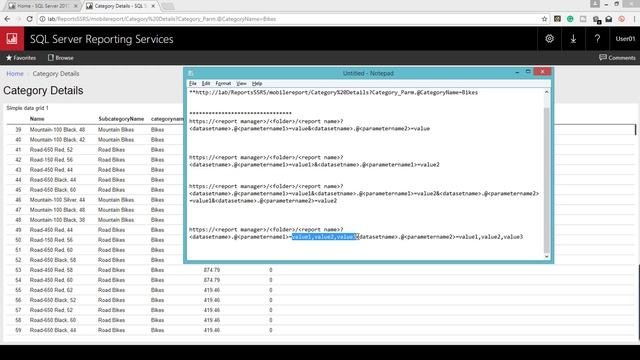
Task: Click the highlighted value1,value2,value3 text in Notepad
Action: coord(324,237)
